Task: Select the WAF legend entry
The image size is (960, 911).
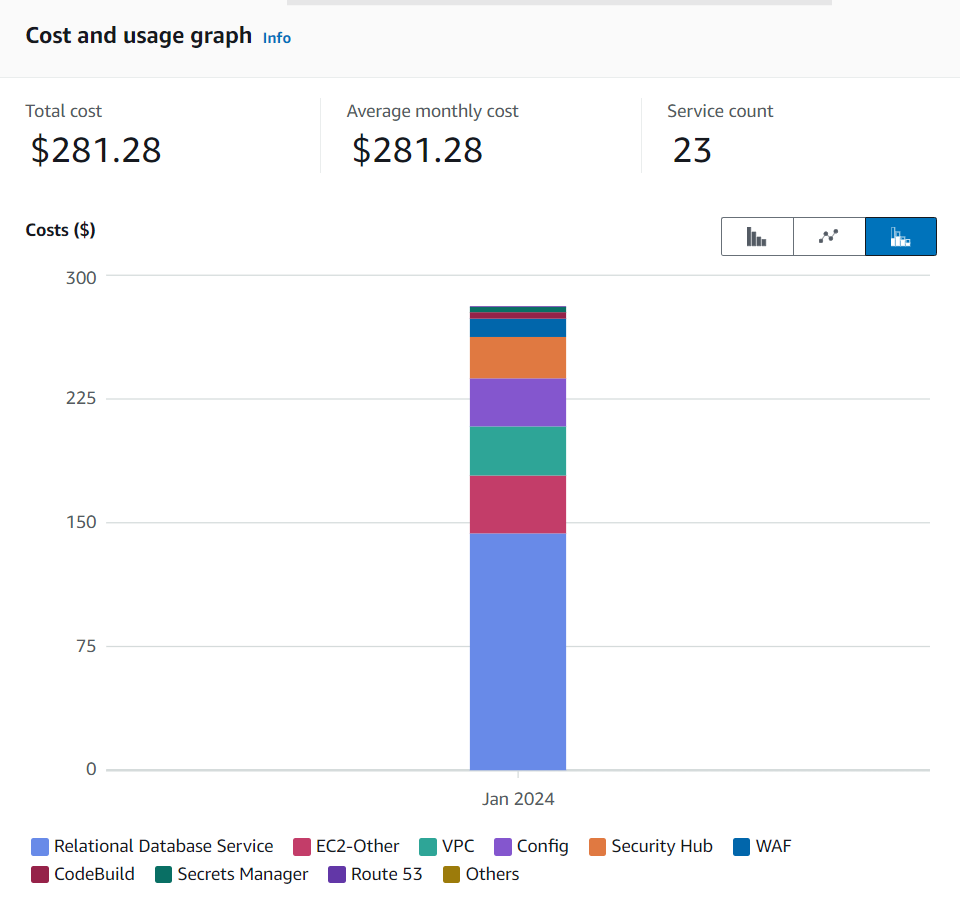Action: point(762,846)
